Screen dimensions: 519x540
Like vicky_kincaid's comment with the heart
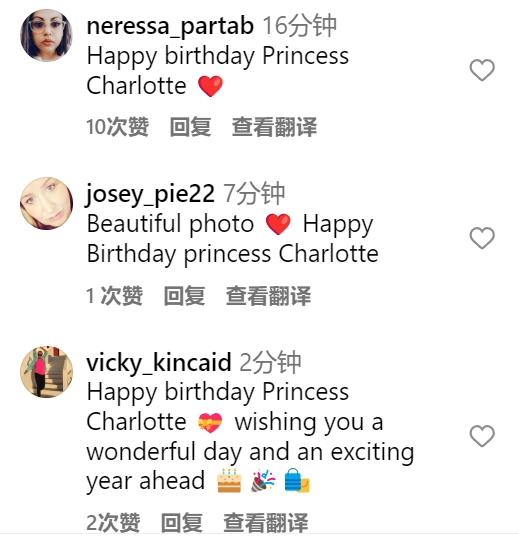(482, 436)
